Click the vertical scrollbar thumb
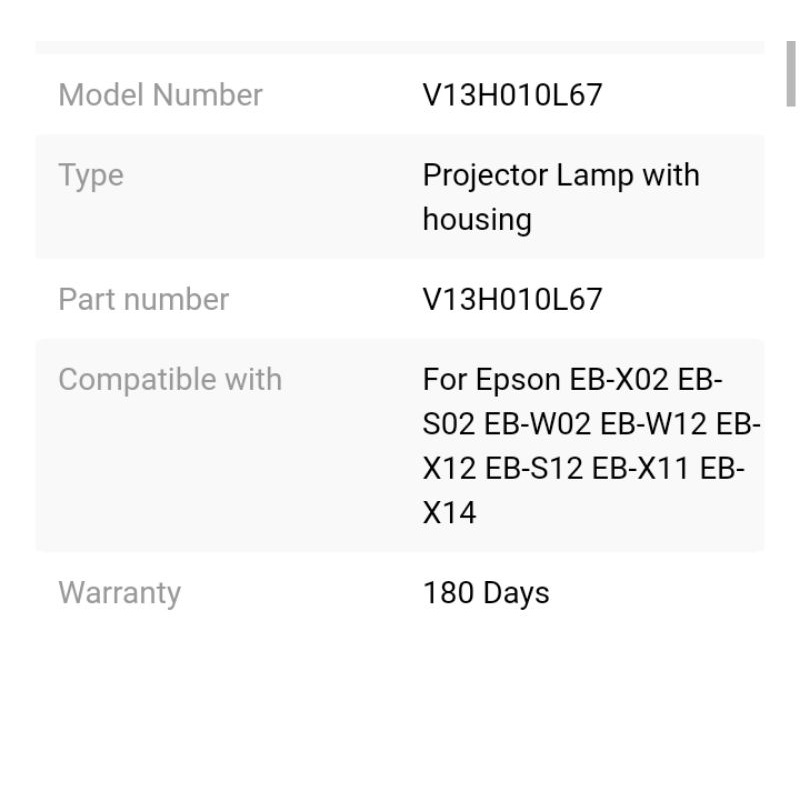 click(x=791, y=72)
